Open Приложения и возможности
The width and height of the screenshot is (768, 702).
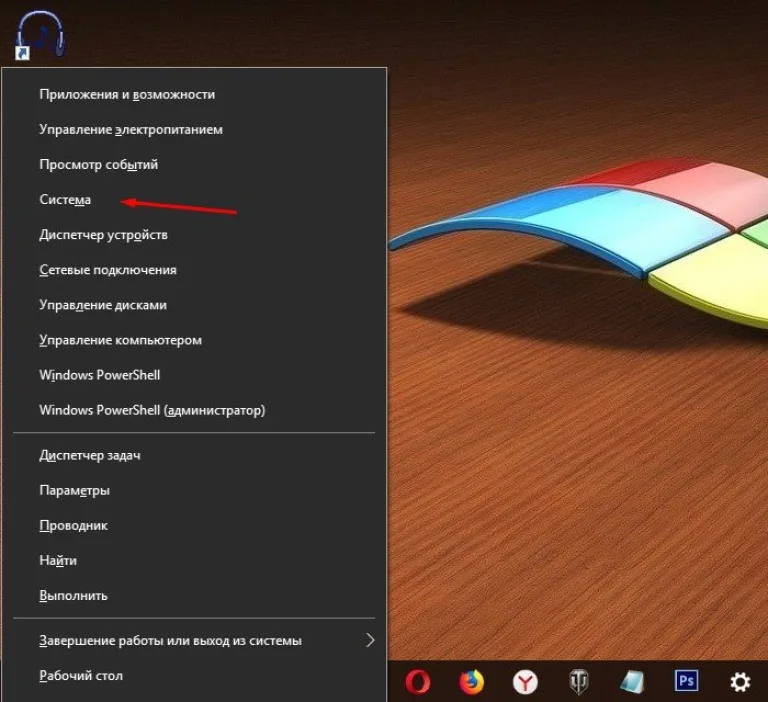[194, 94]
